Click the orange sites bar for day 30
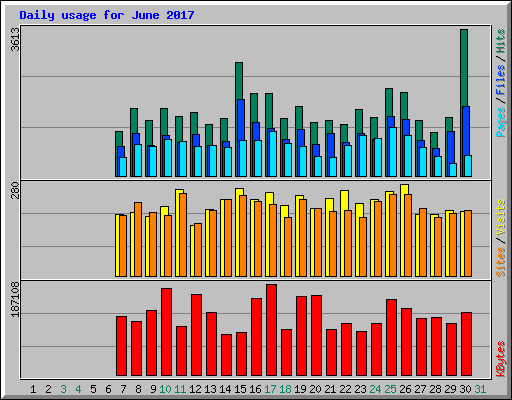Image resolution: width=512 pixels, height=400 pixels. click(468, 244)
